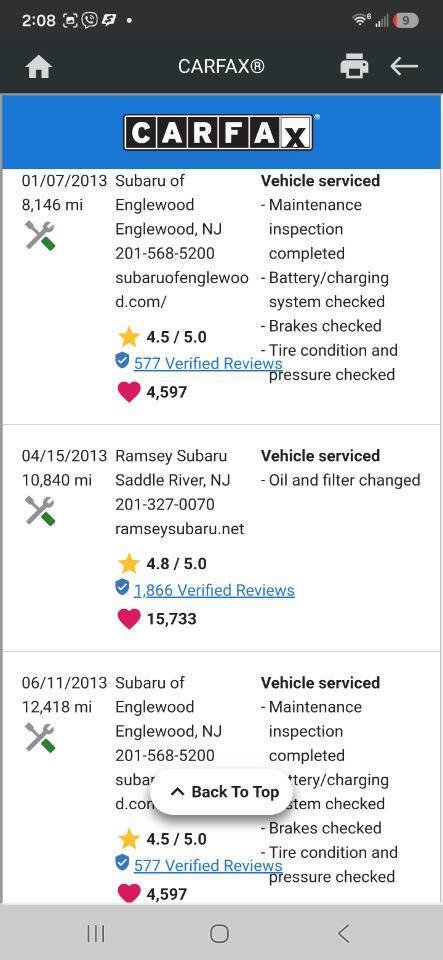The width and height of the screenshot is (443, 960).
Task: Tap Android home navigation button
Action: pos(220,933)
